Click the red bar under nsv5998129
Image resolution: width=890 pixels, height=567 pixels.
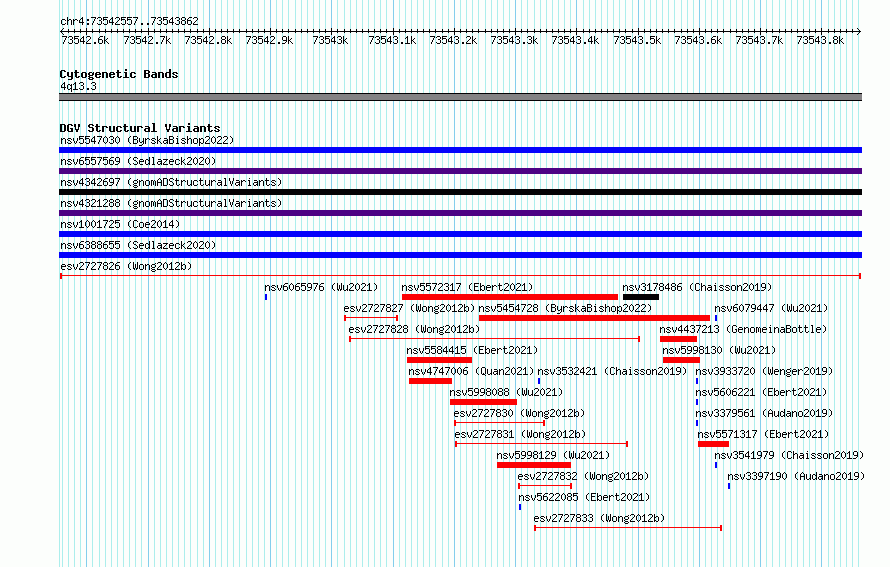pos(534,465)
